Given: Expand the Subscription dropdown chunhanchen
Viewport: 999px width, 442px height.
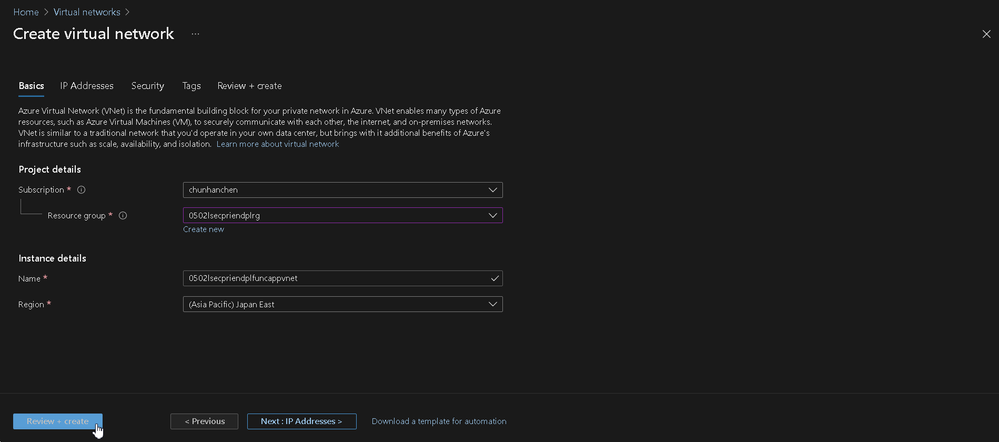Looking at the screenshot, I should click(343, 190).
